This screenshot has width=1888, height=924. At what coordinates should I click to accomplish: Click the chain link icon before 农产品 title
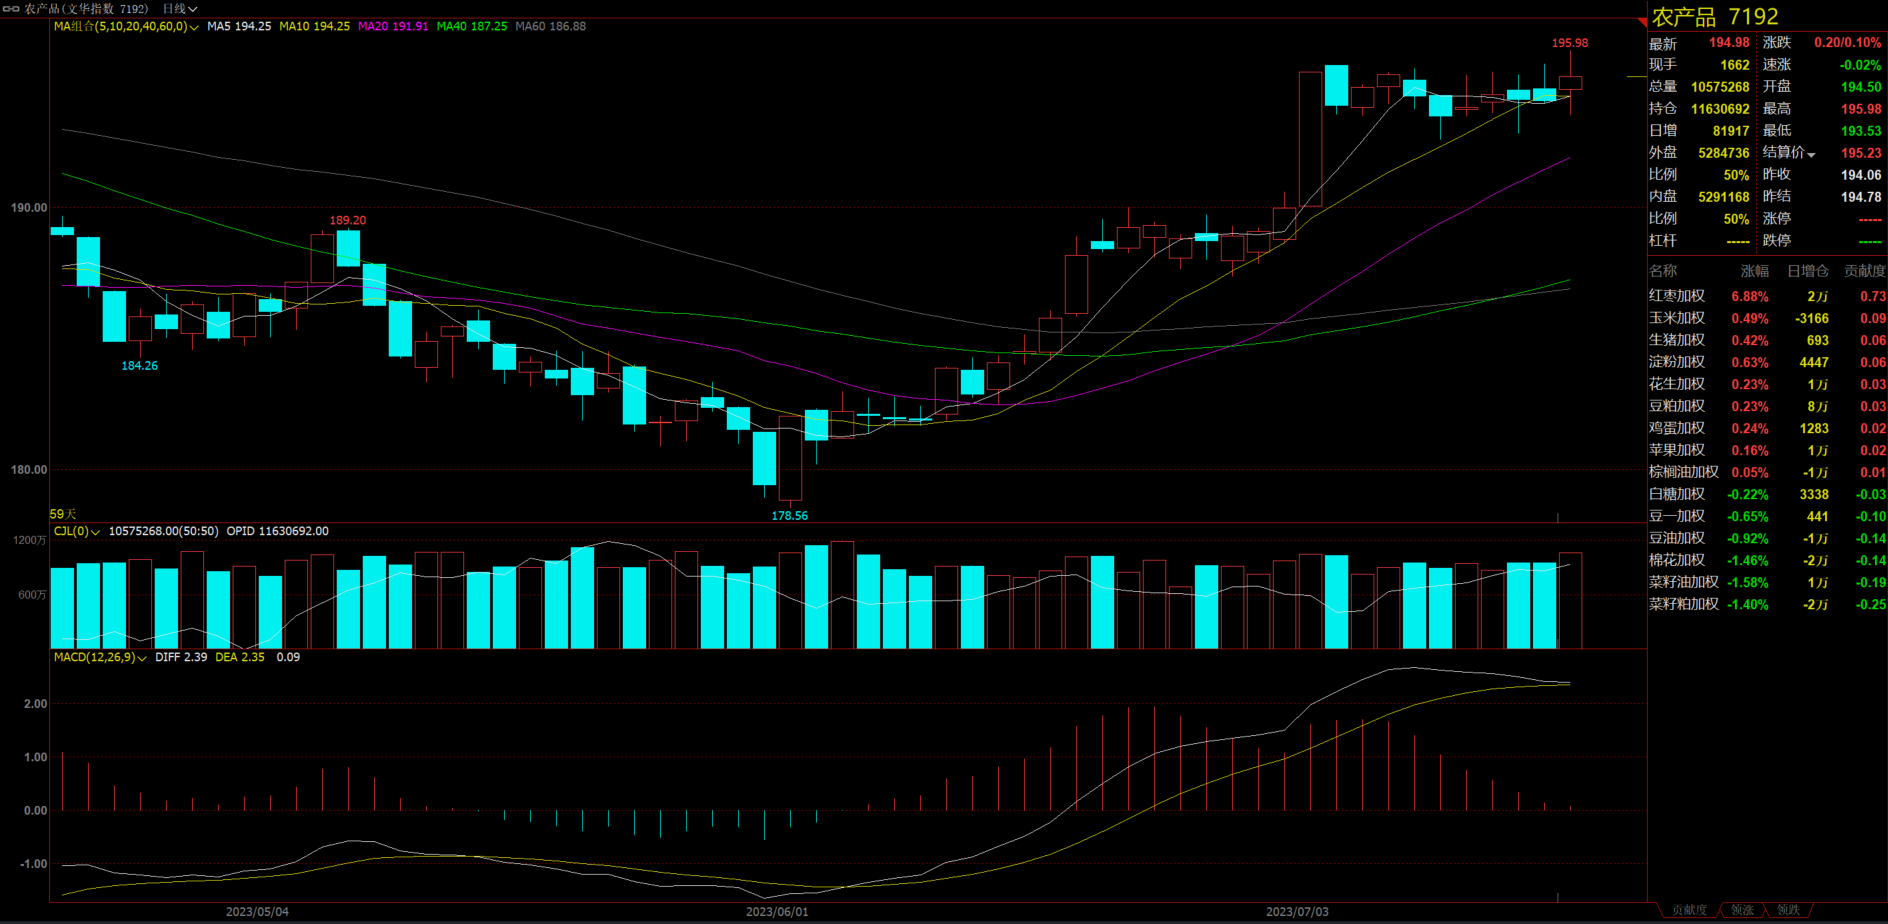pyautogui.click(x=11, y=8)
